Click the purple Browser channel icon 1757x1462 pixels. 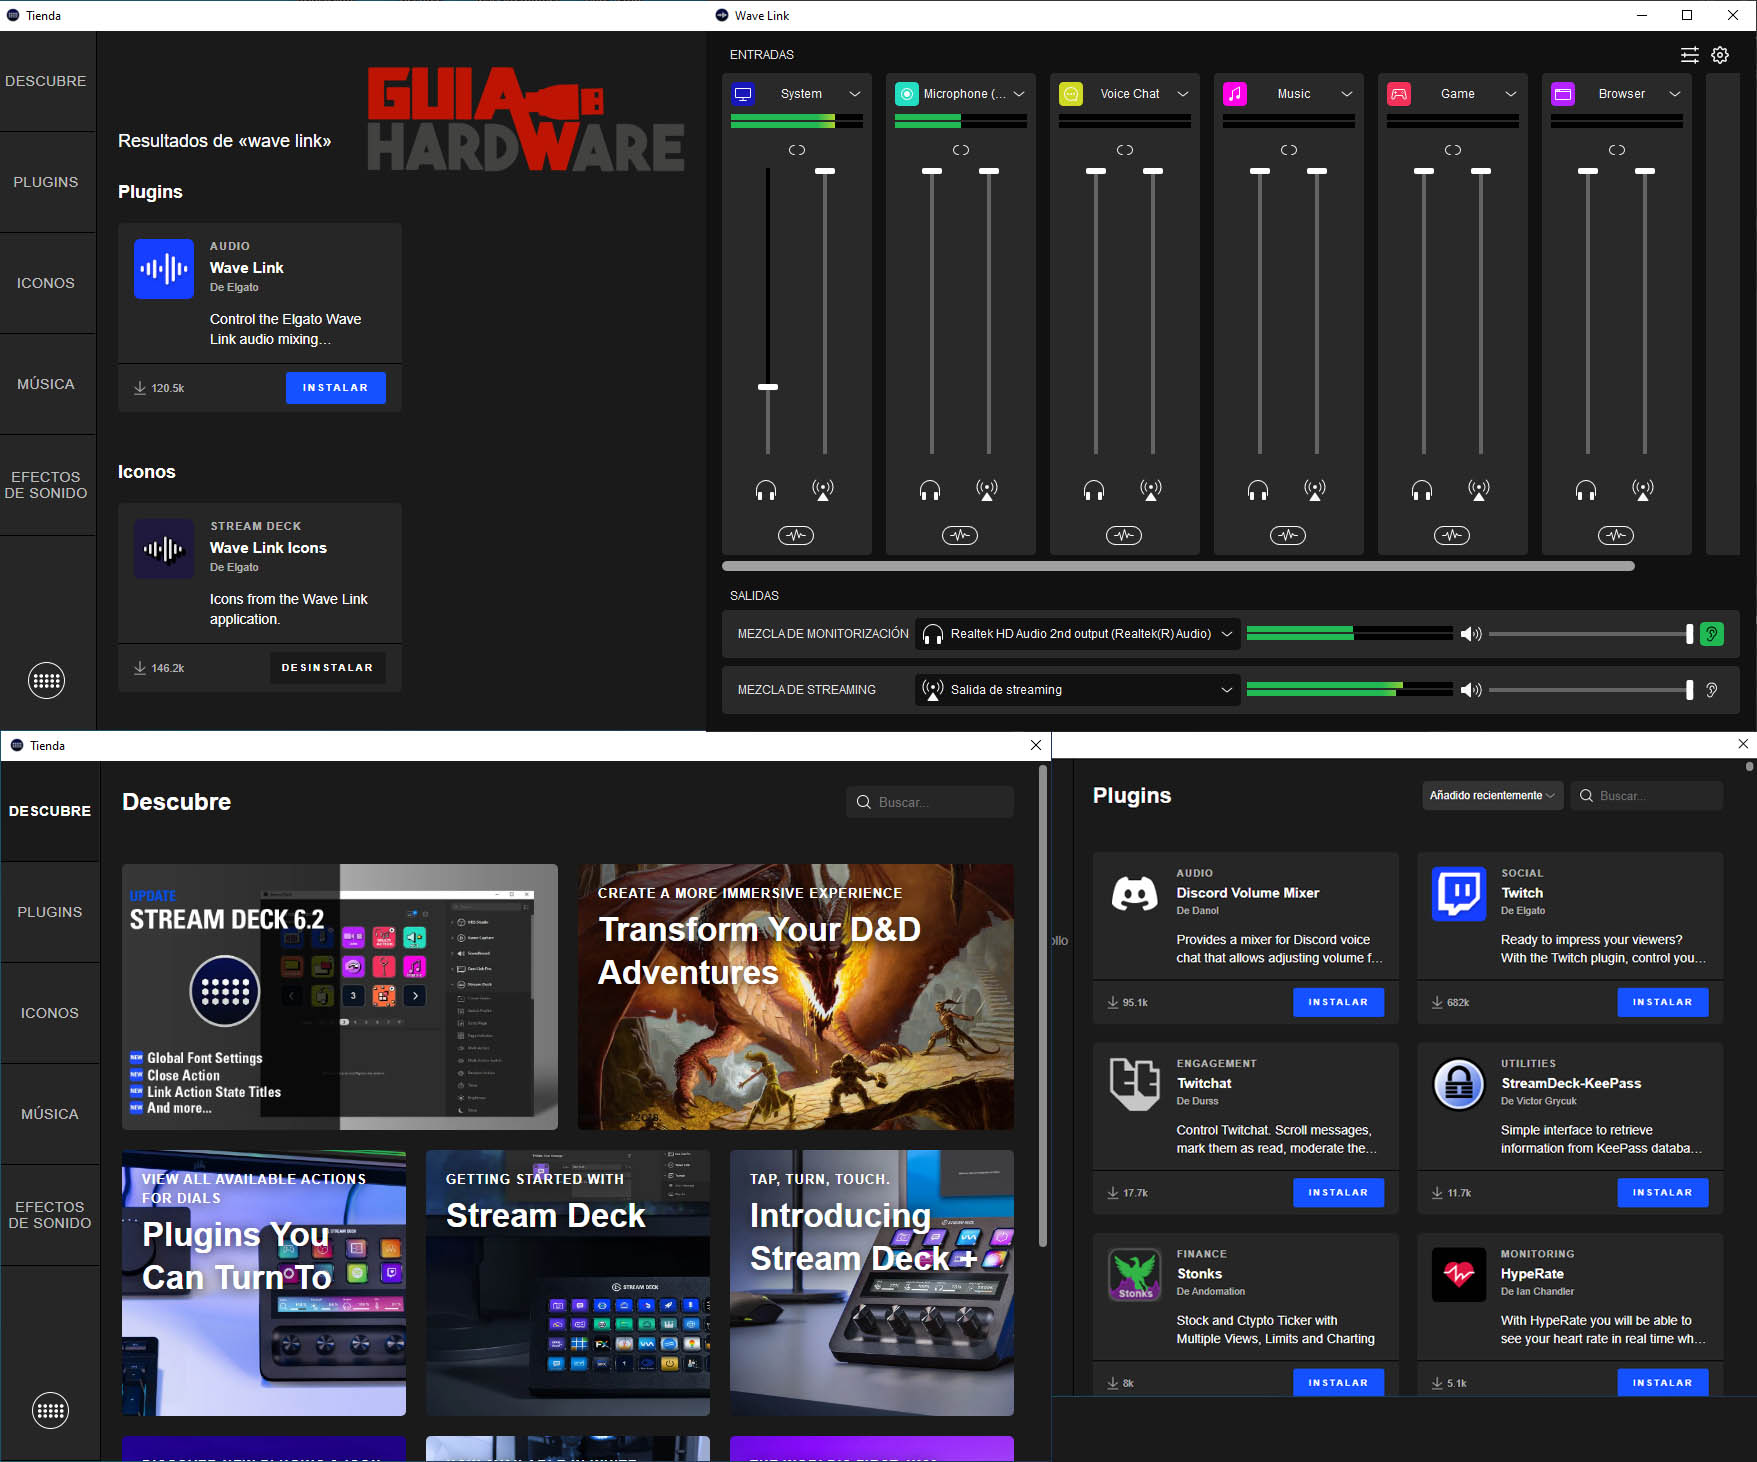pos(1563,94)
